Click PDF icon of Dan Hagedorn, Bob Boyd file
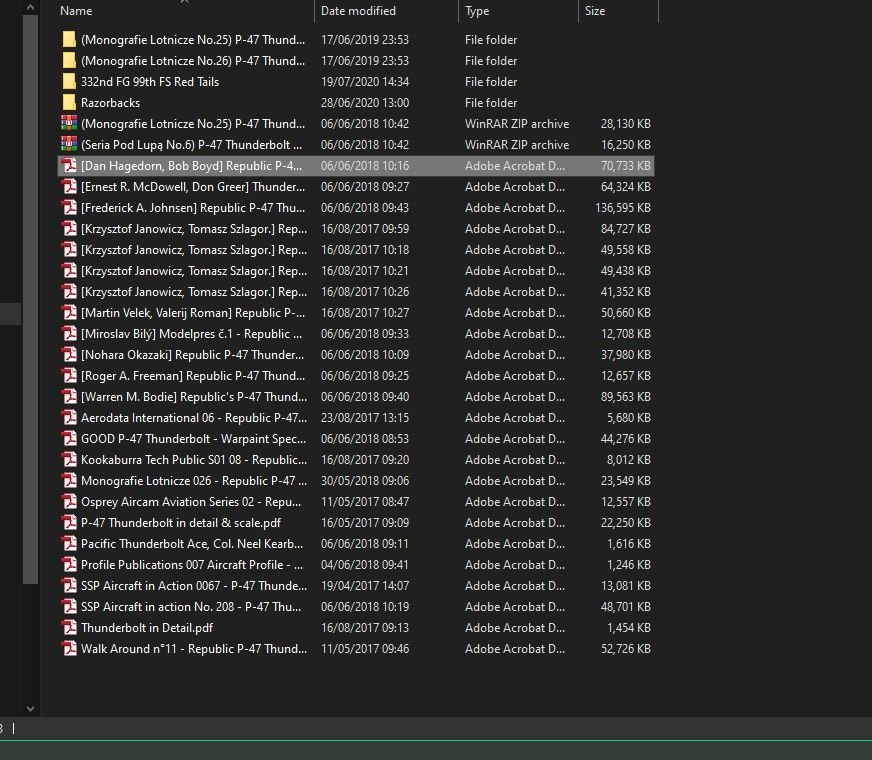872x760 pixels. 69,166
